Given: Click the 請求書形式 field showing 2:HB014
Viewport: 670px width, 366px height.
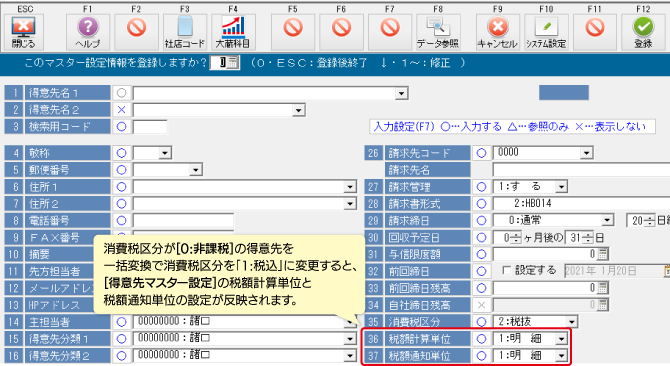Looking at the screenshot, I should point(581,204).
